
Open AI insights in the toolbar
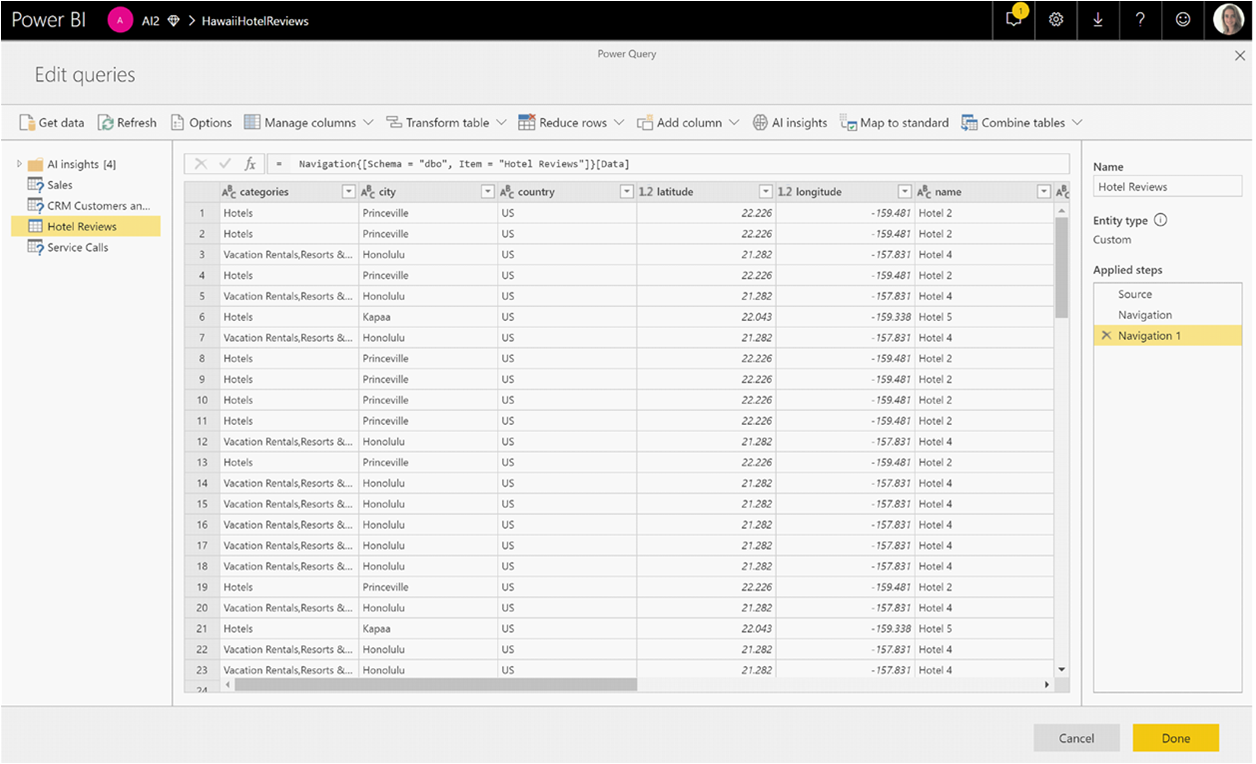pos(790,123)
